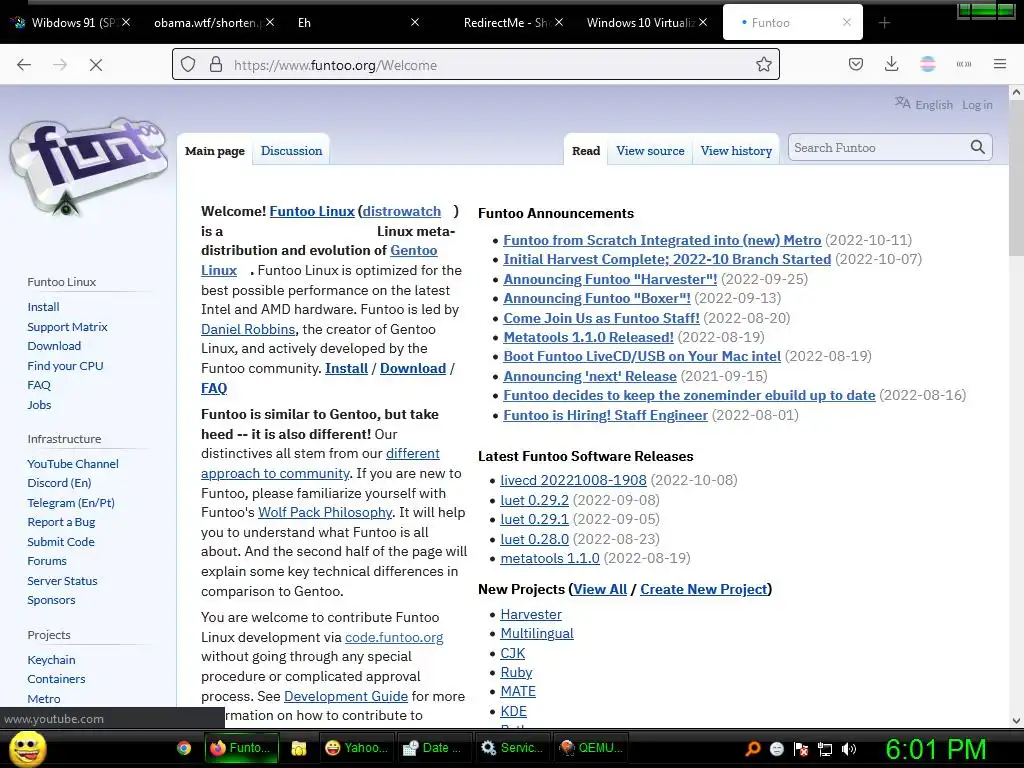Open the luet 0.29.2 release link
The width and height of the screenshot is (1024, 768).
(534, 500)
